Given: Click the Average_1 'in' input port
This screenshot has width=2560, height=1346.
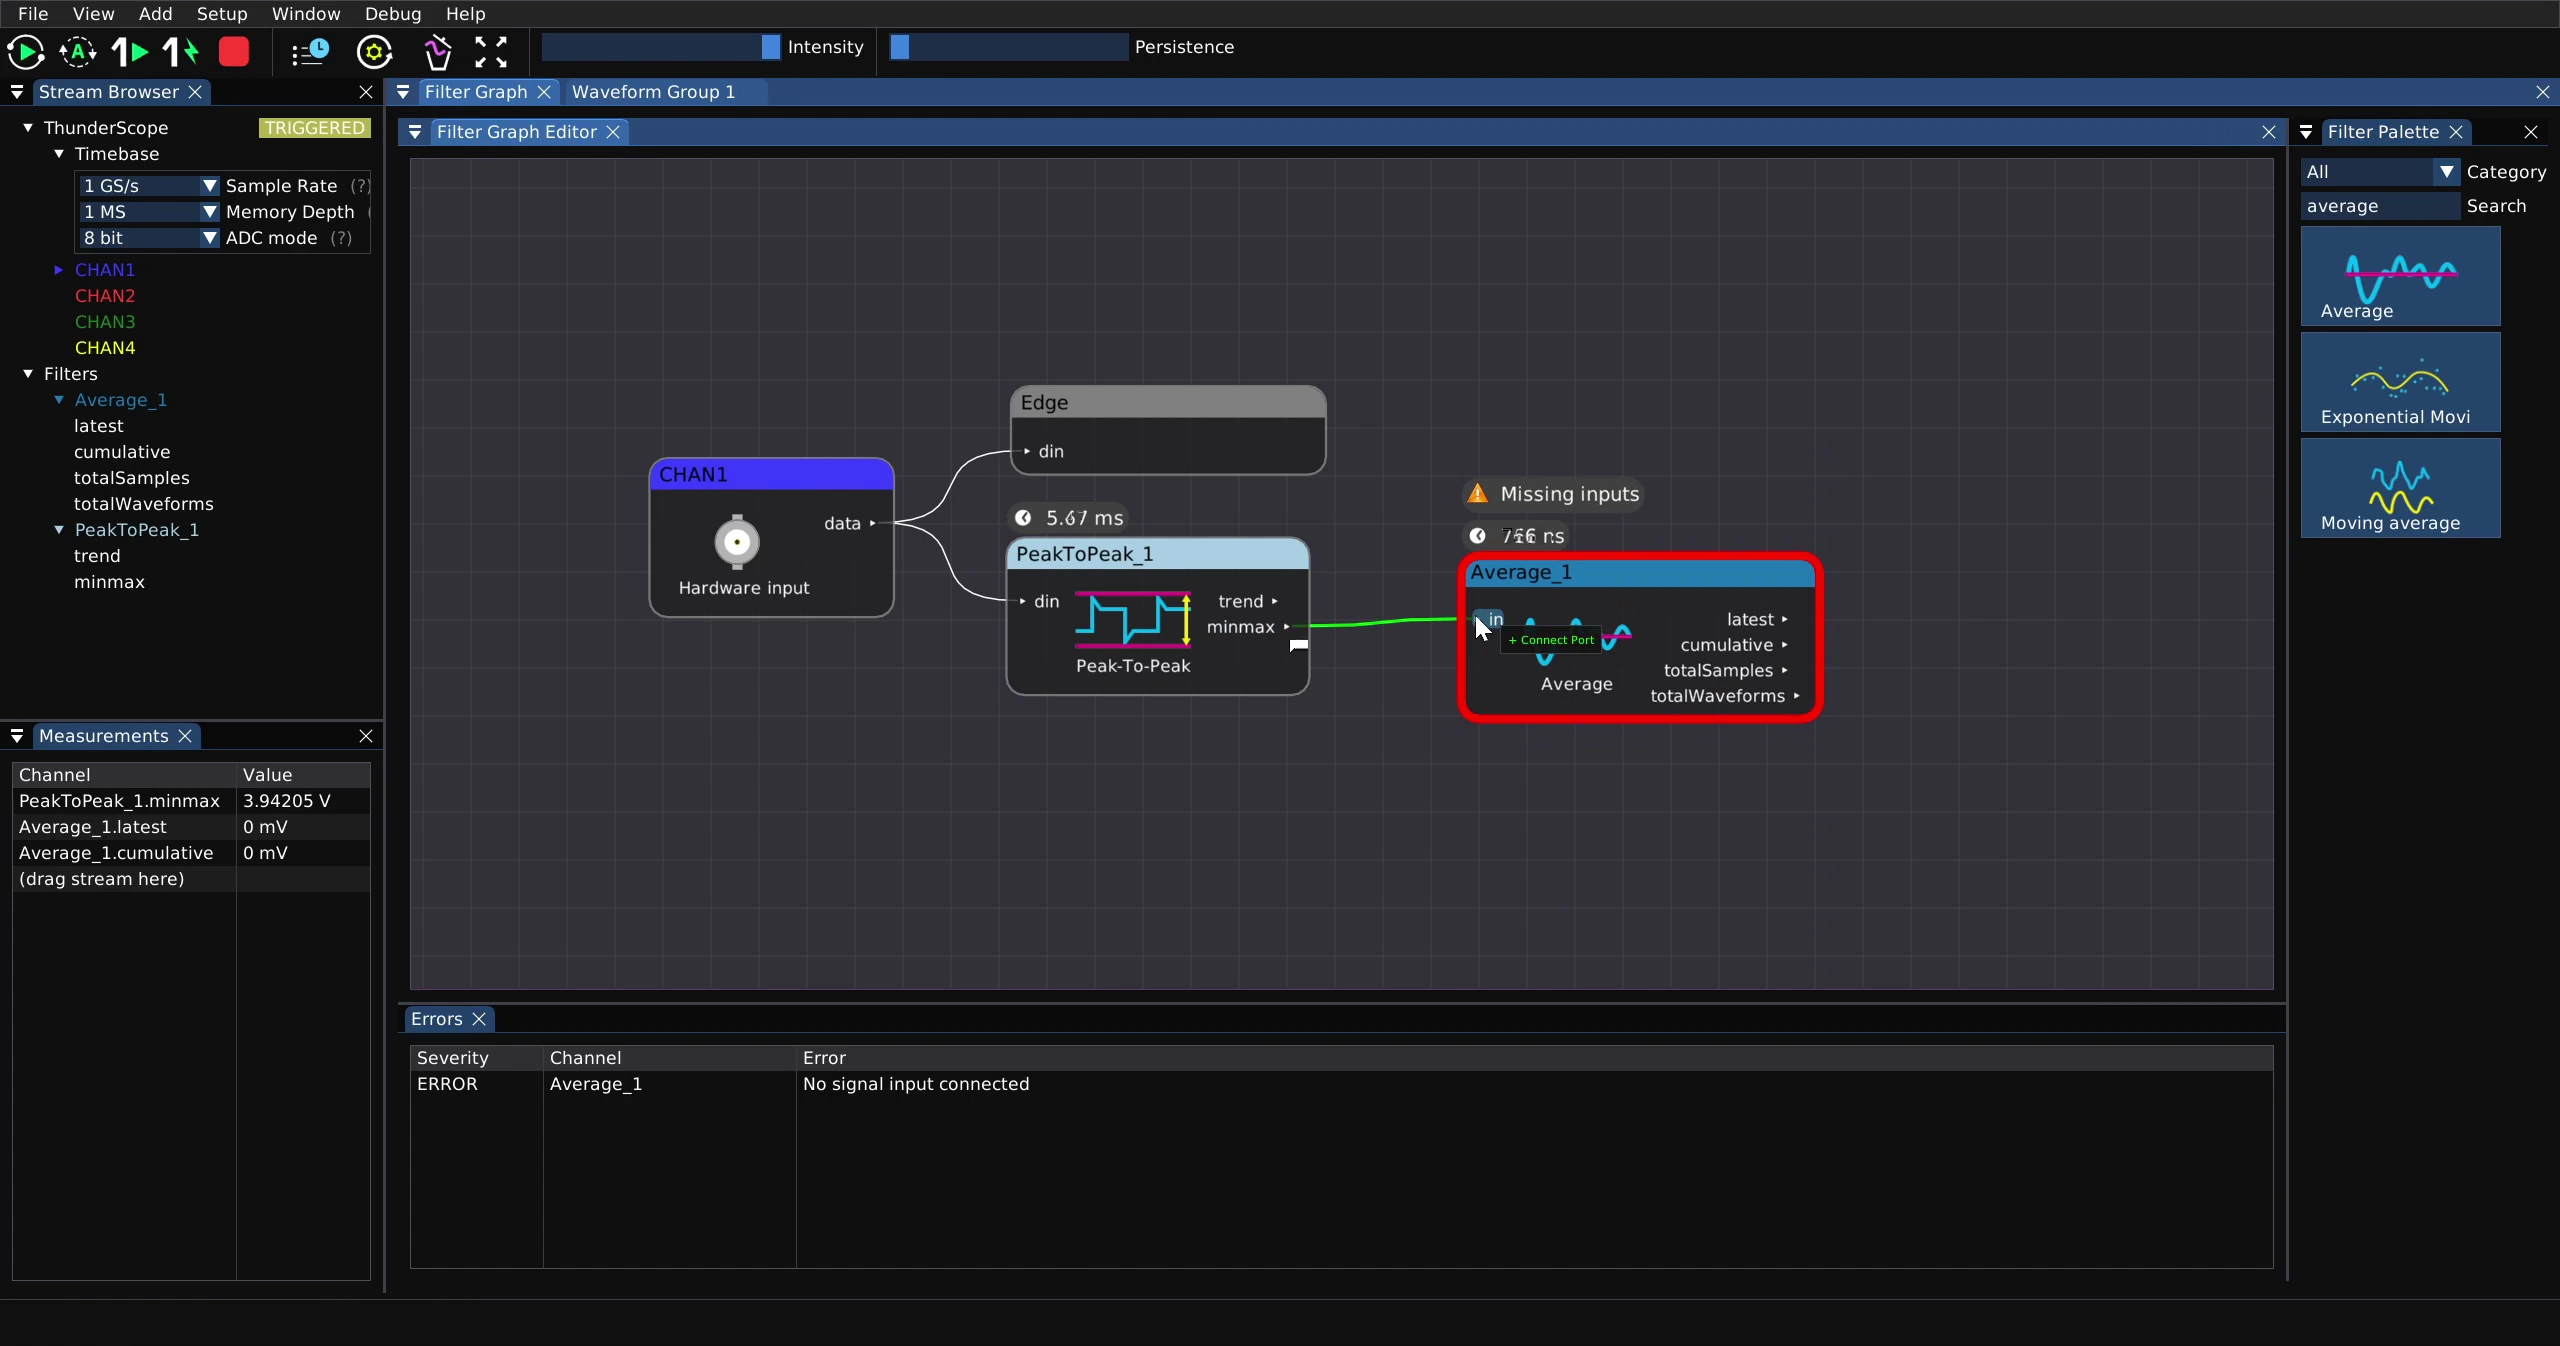Looking at the screenshot, I should (1489, 620).
